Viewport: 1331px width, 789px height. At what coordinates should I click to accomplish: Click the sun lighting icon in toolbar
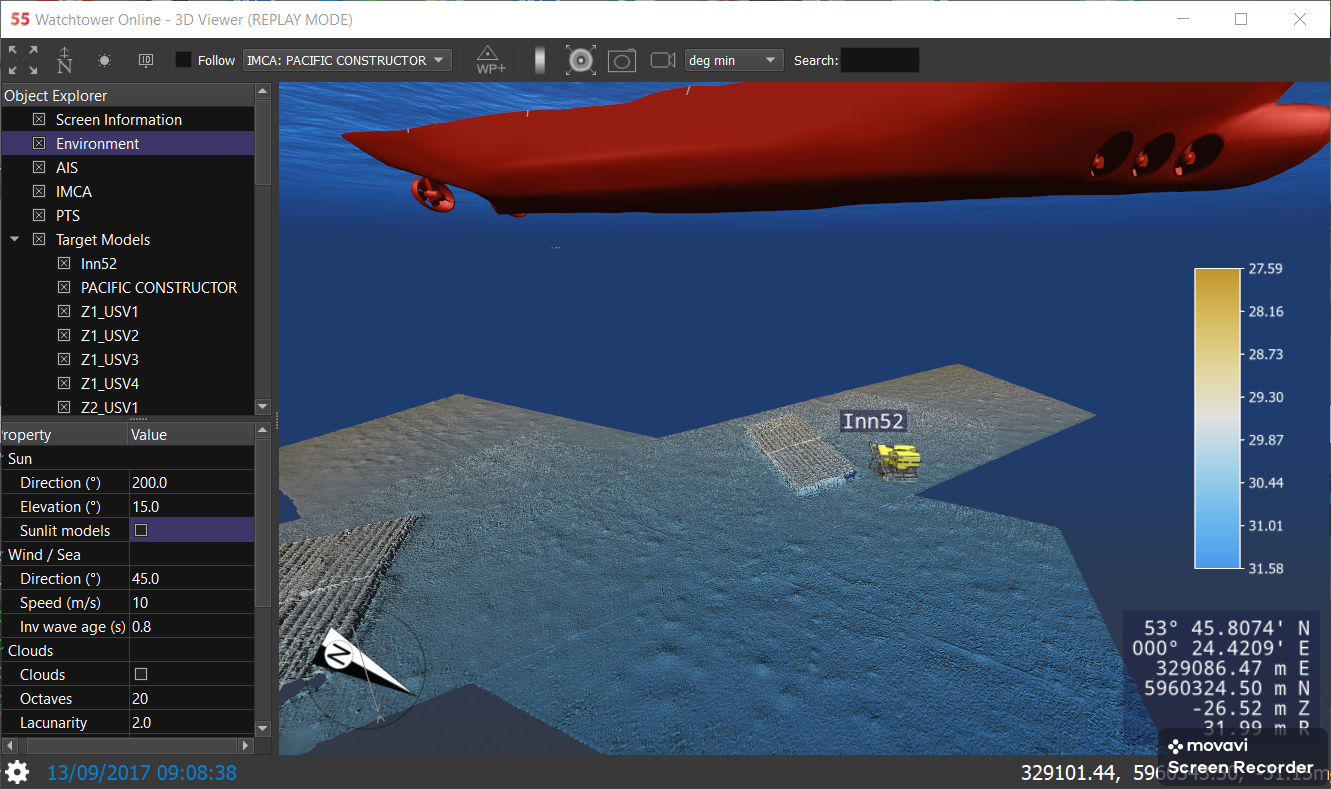(104, 60)
